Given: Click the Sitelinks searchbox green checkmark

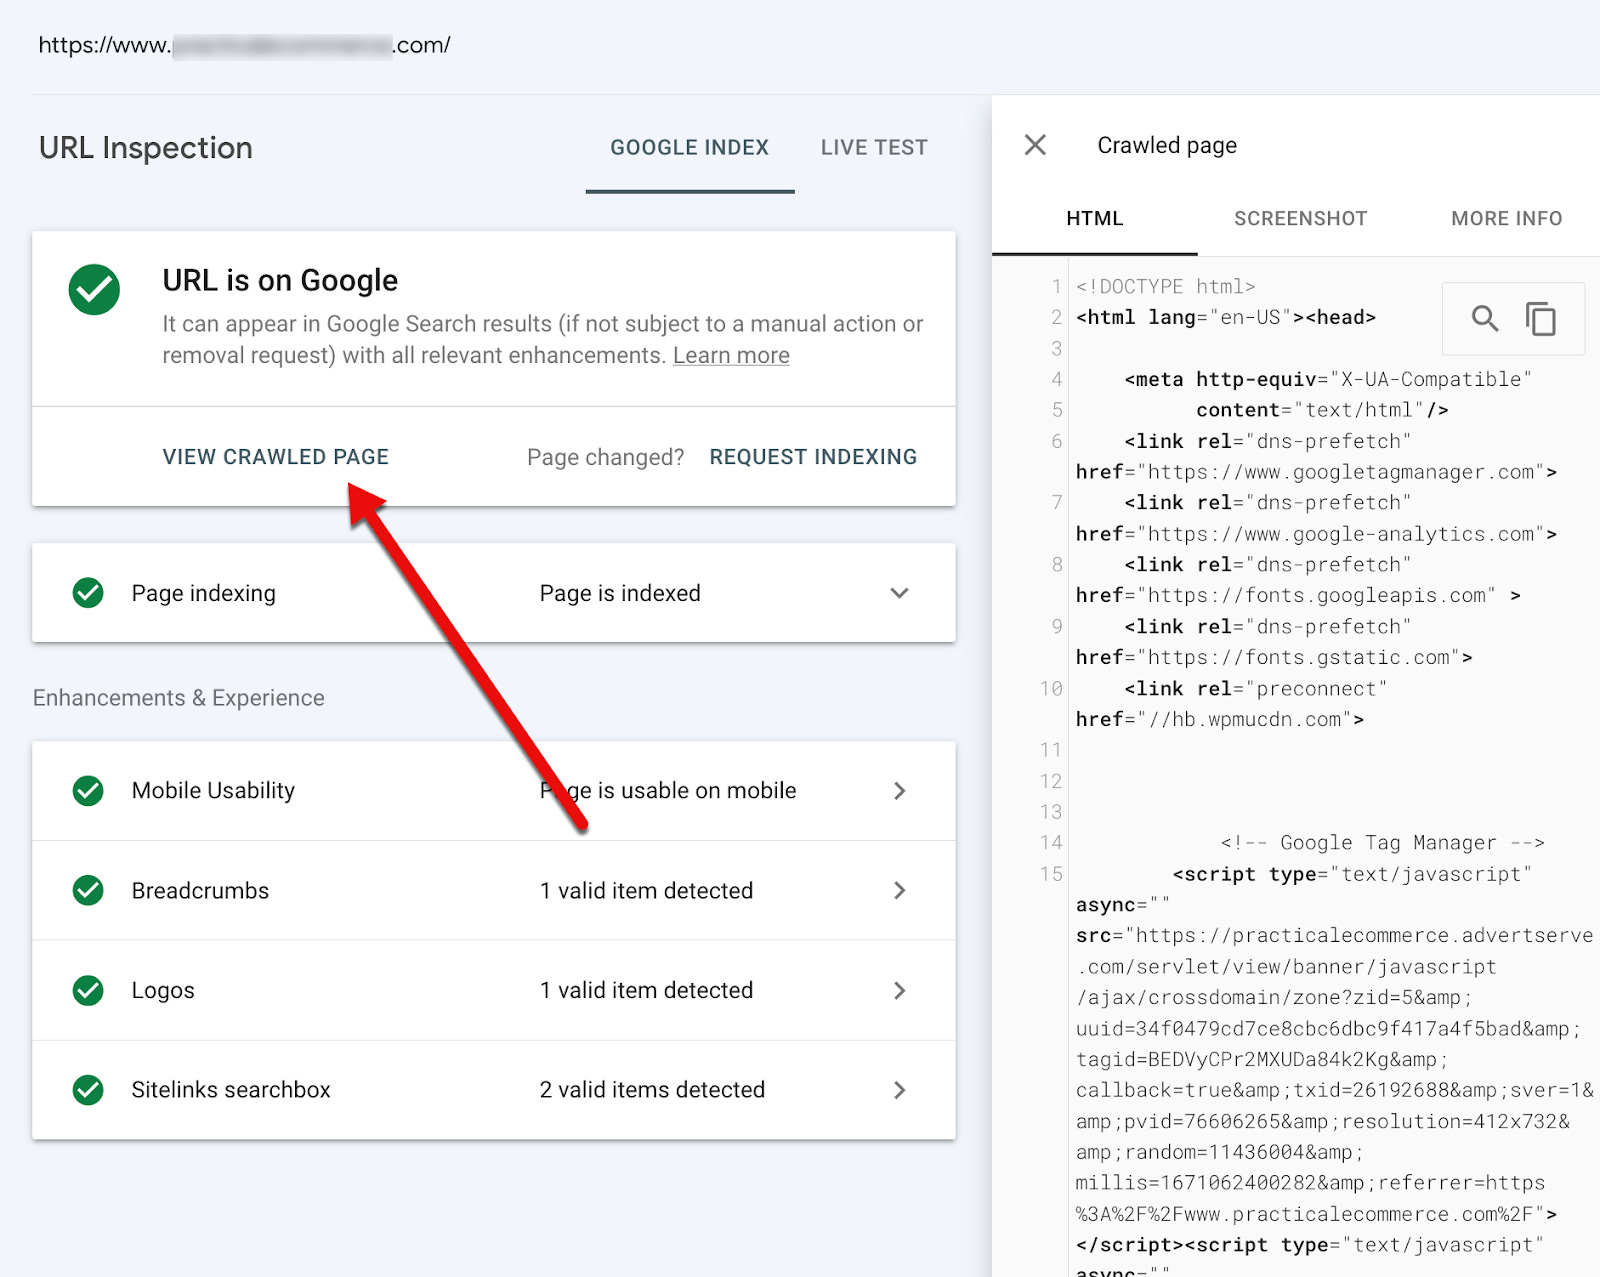Looking at the screenshot, I should pyautogui.click(x=88, y=1090).
